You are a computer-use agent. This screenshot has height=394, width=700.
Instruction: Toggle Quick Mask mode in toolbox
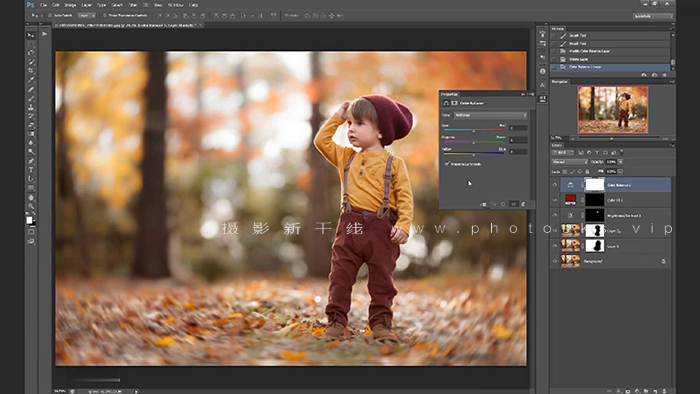pyautogui.click(x=31, y=232)
